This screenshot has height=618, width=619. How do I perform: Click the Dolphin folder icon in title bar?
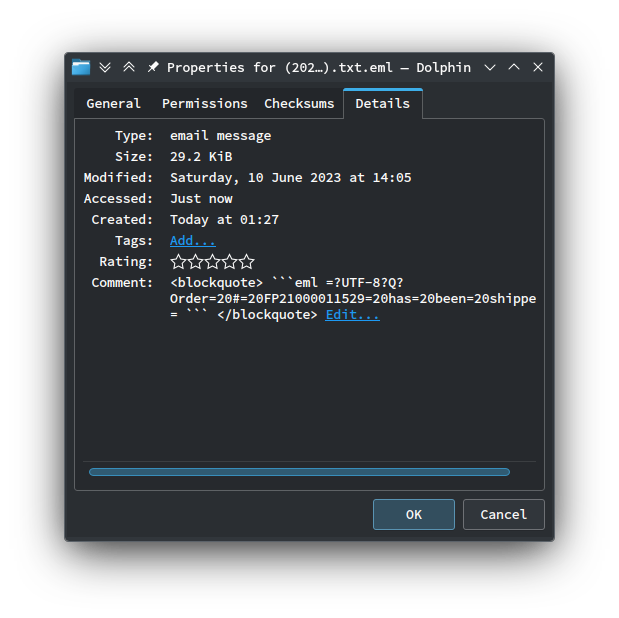81,67
